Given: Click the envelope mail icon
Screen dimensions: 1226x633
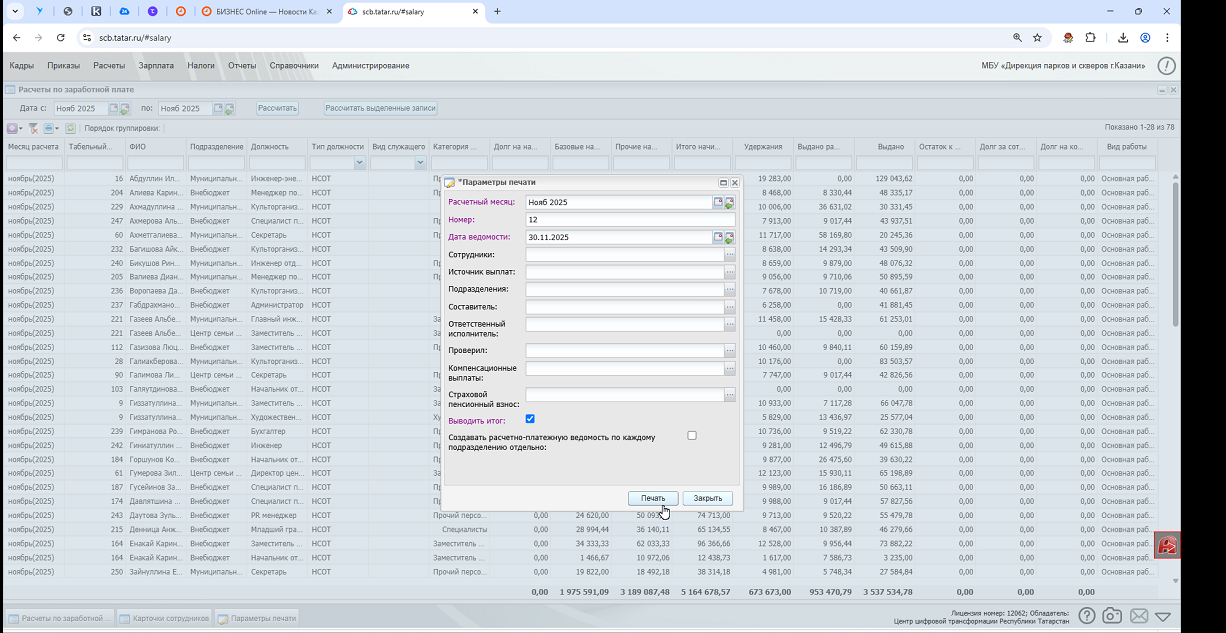Looking at the screenshot, I should coord(1138,616).
